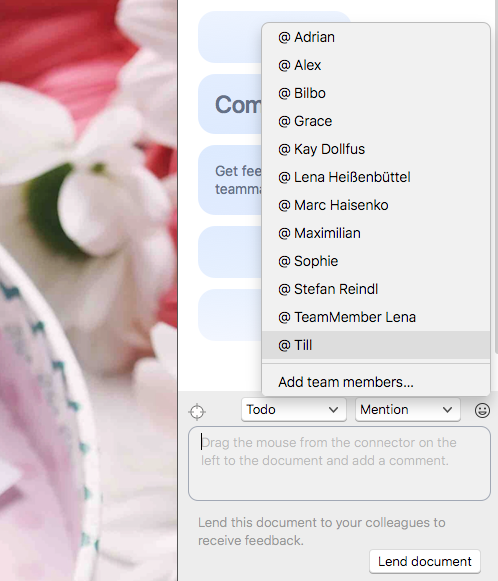Click the Lend document button
Image resolution: width=498 pixels, height=581 pixels.
[425, 561]
